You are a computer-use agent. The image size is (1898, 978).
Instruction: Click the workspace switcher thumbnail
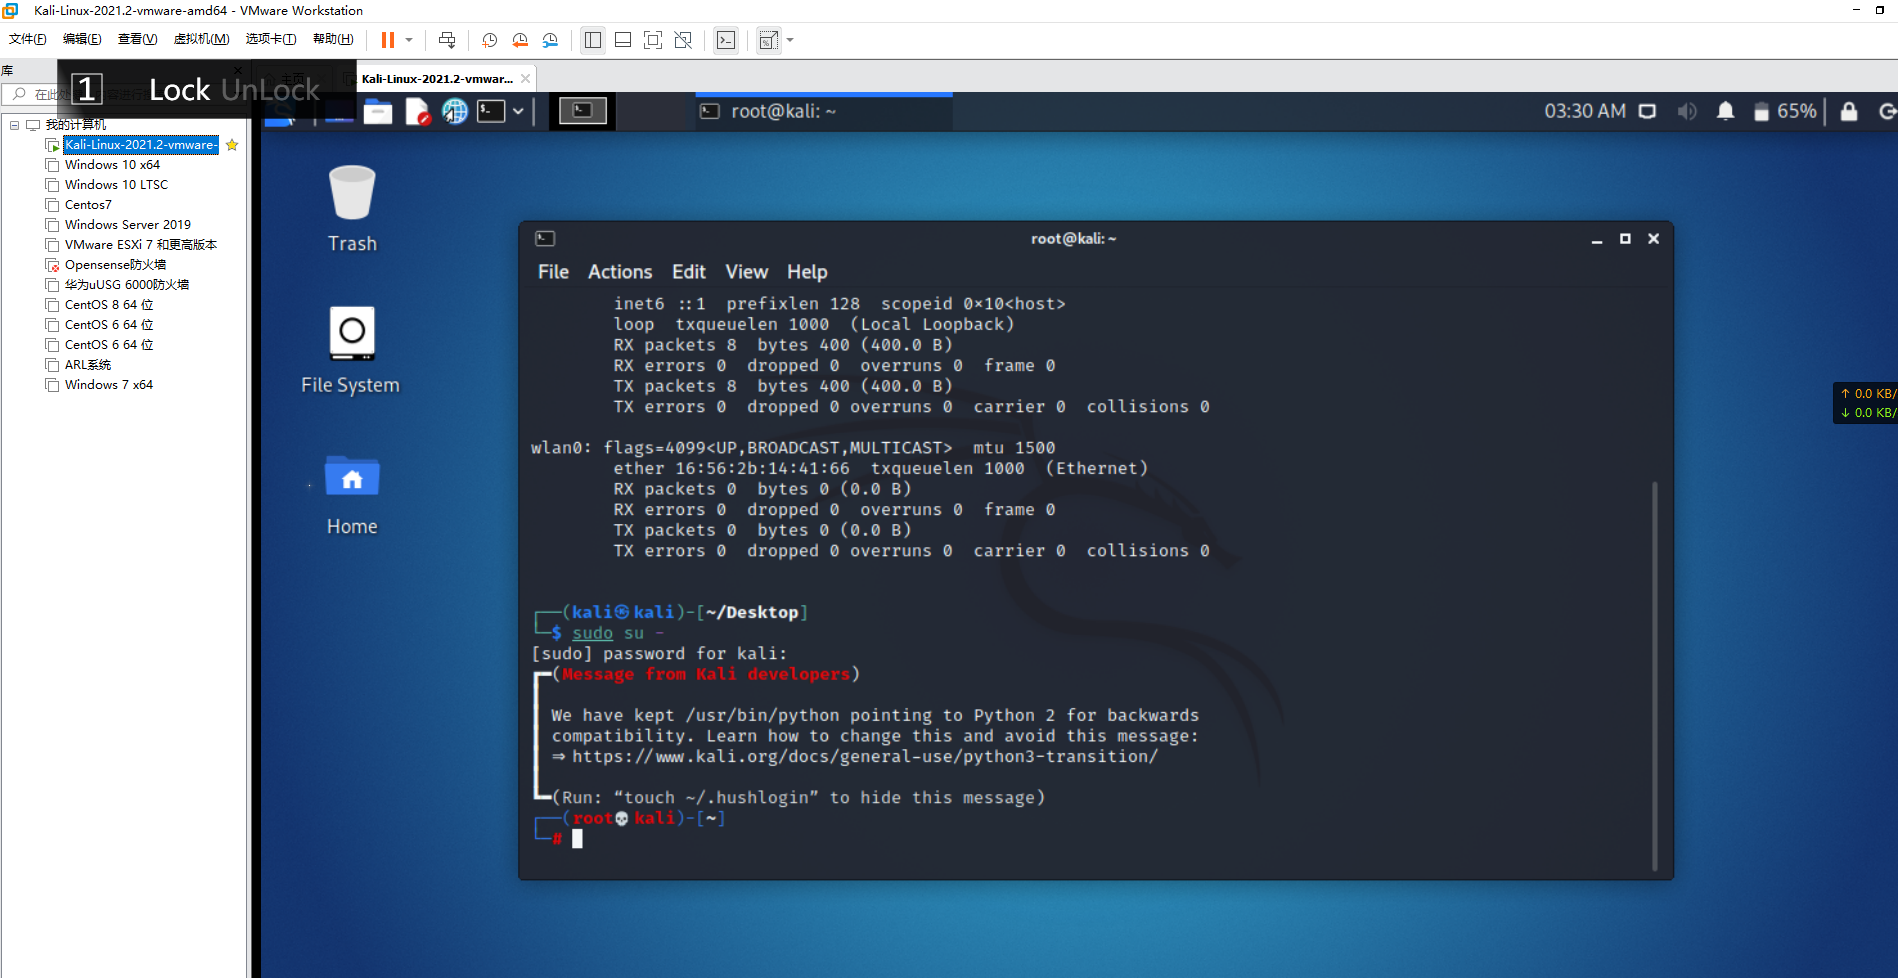[583, 111]
